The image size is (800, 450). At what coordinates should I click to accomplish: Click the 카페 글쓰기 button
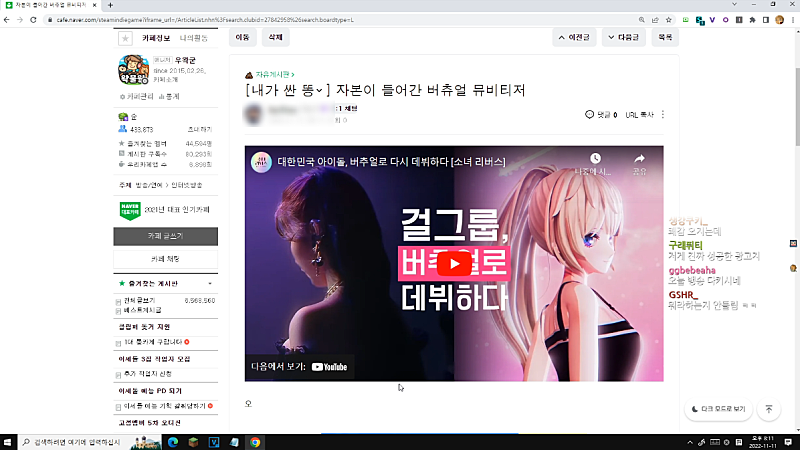pos(165,236)
